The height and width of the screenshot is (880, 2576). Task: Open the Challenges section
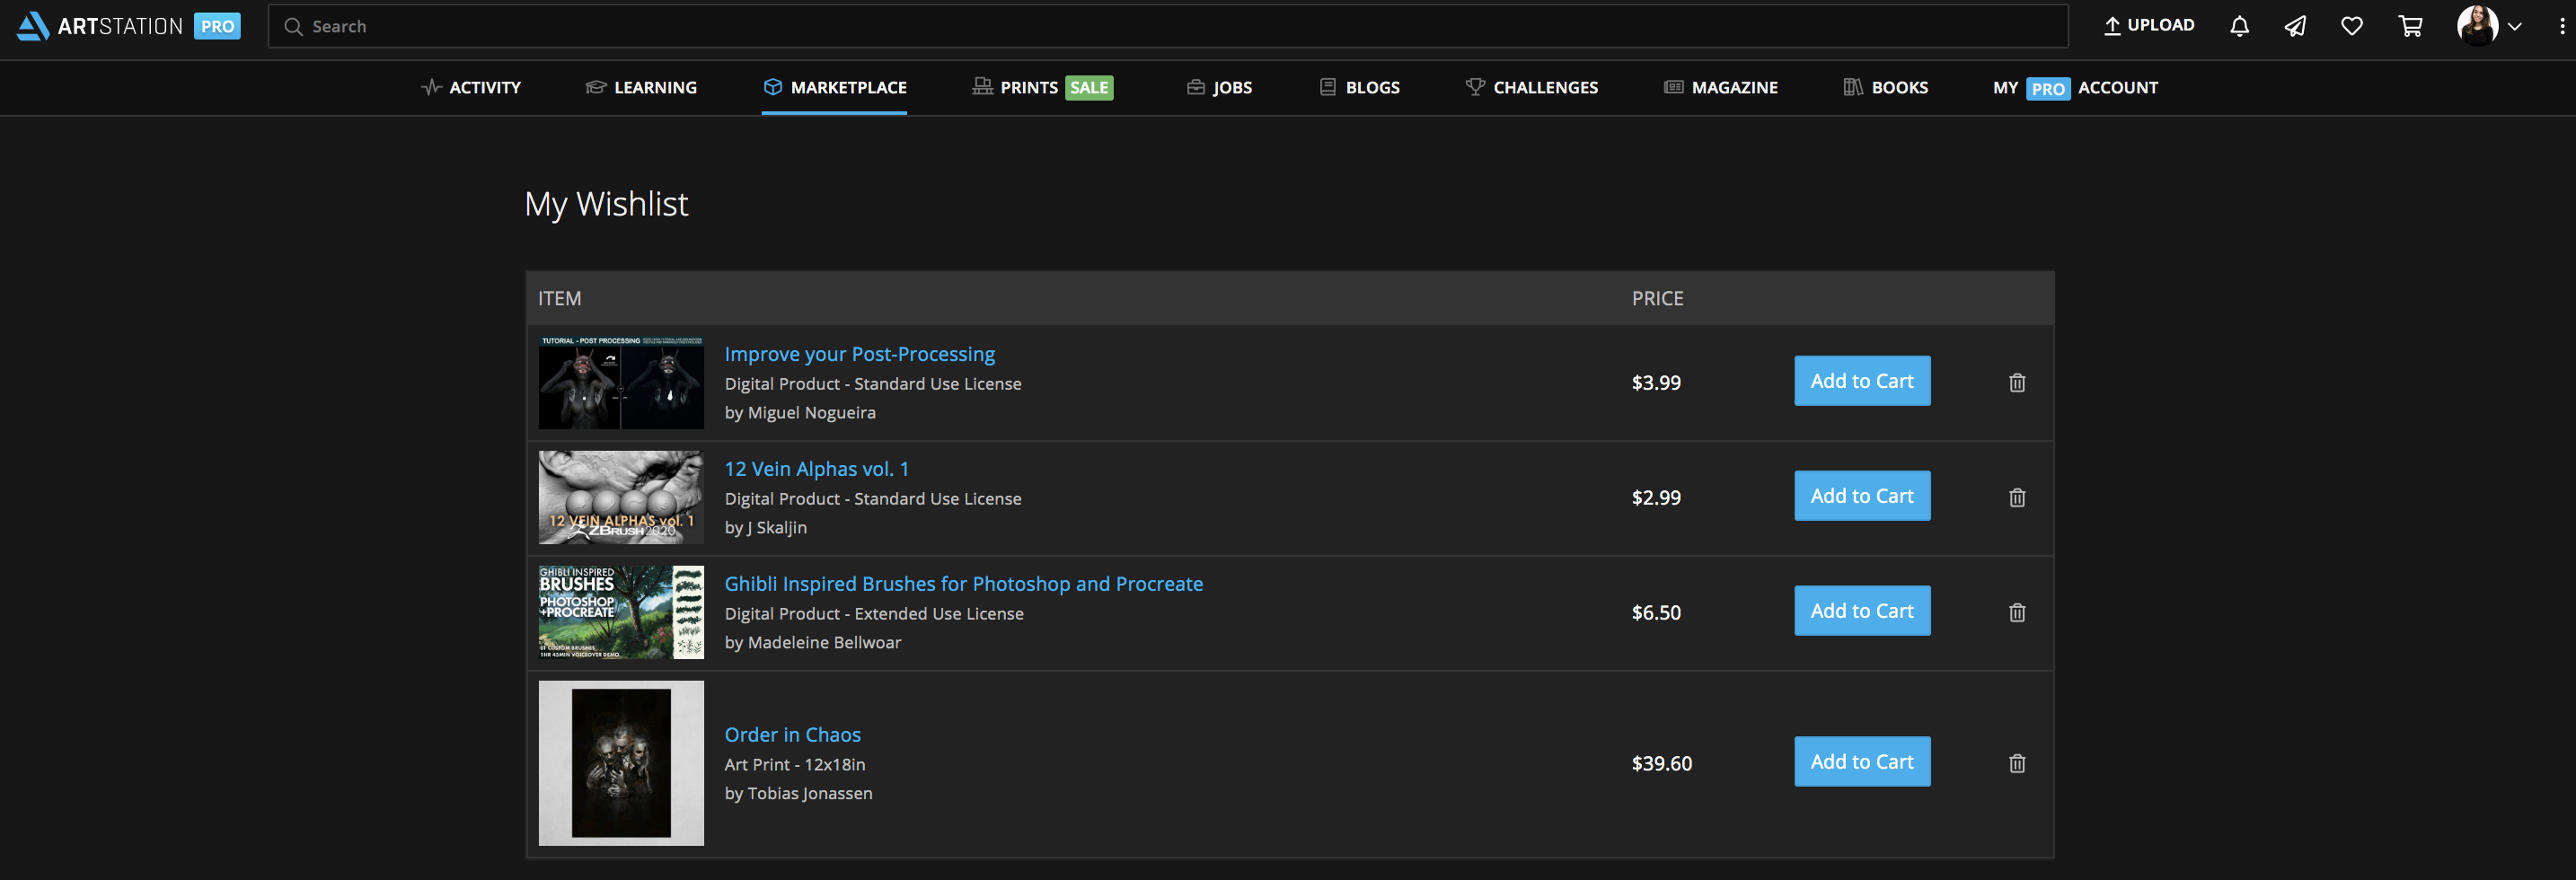pyautogui.click(x=1531, y=88)
